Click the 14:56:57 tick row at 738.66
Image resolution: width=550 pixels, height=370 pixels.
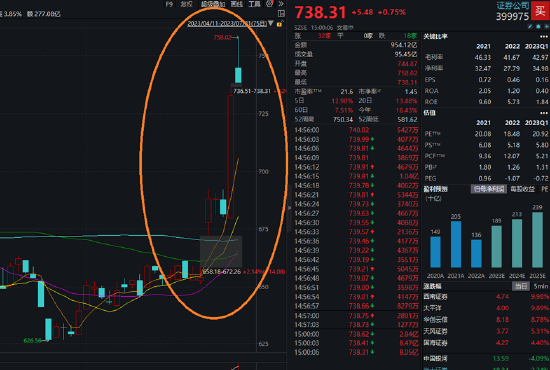(x=356, y=306)
